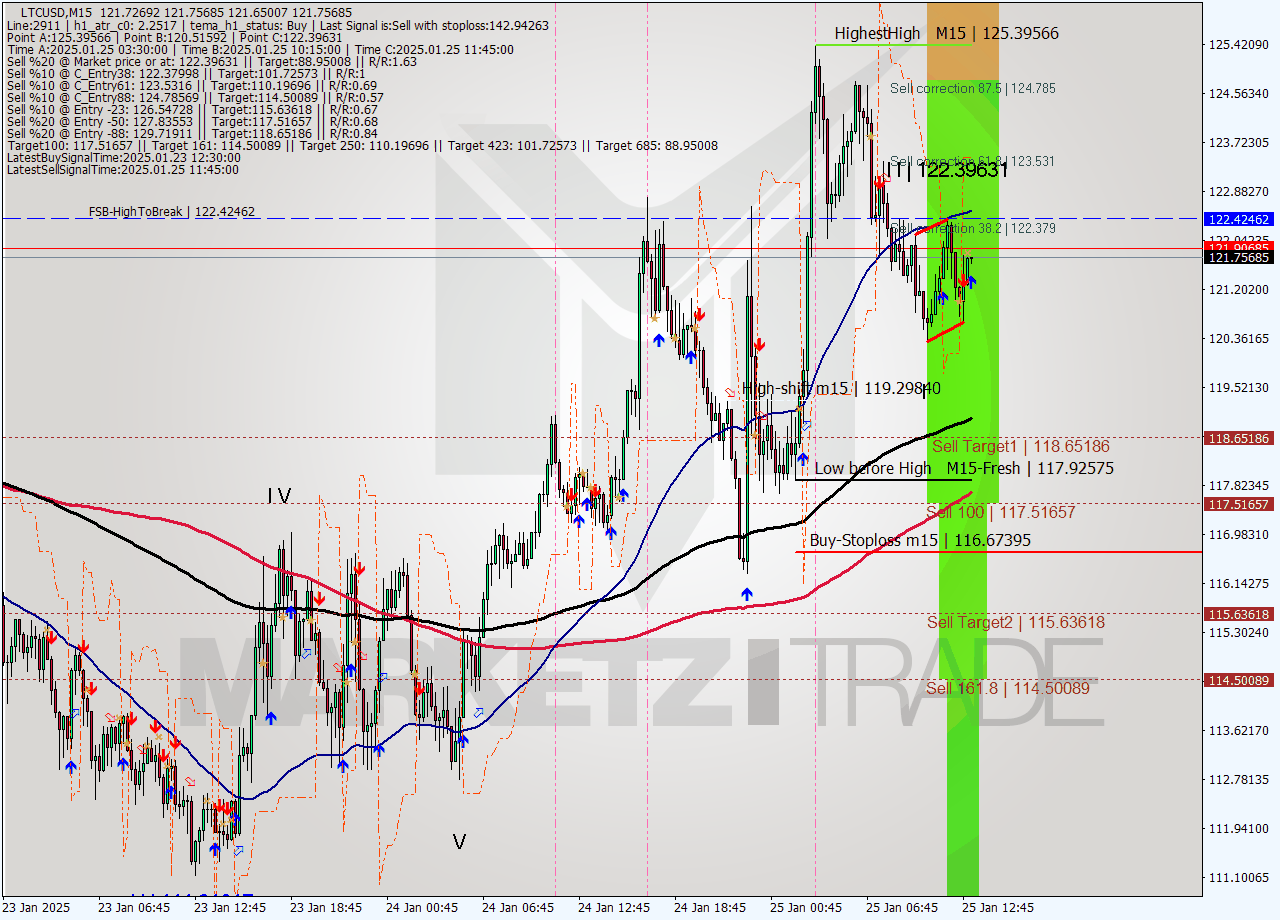Click the '23 Jan 12:45' time label
Image resolution: width=1280 pixels, height=920 pixels.
pyautogui.click(x=230, y=908)
